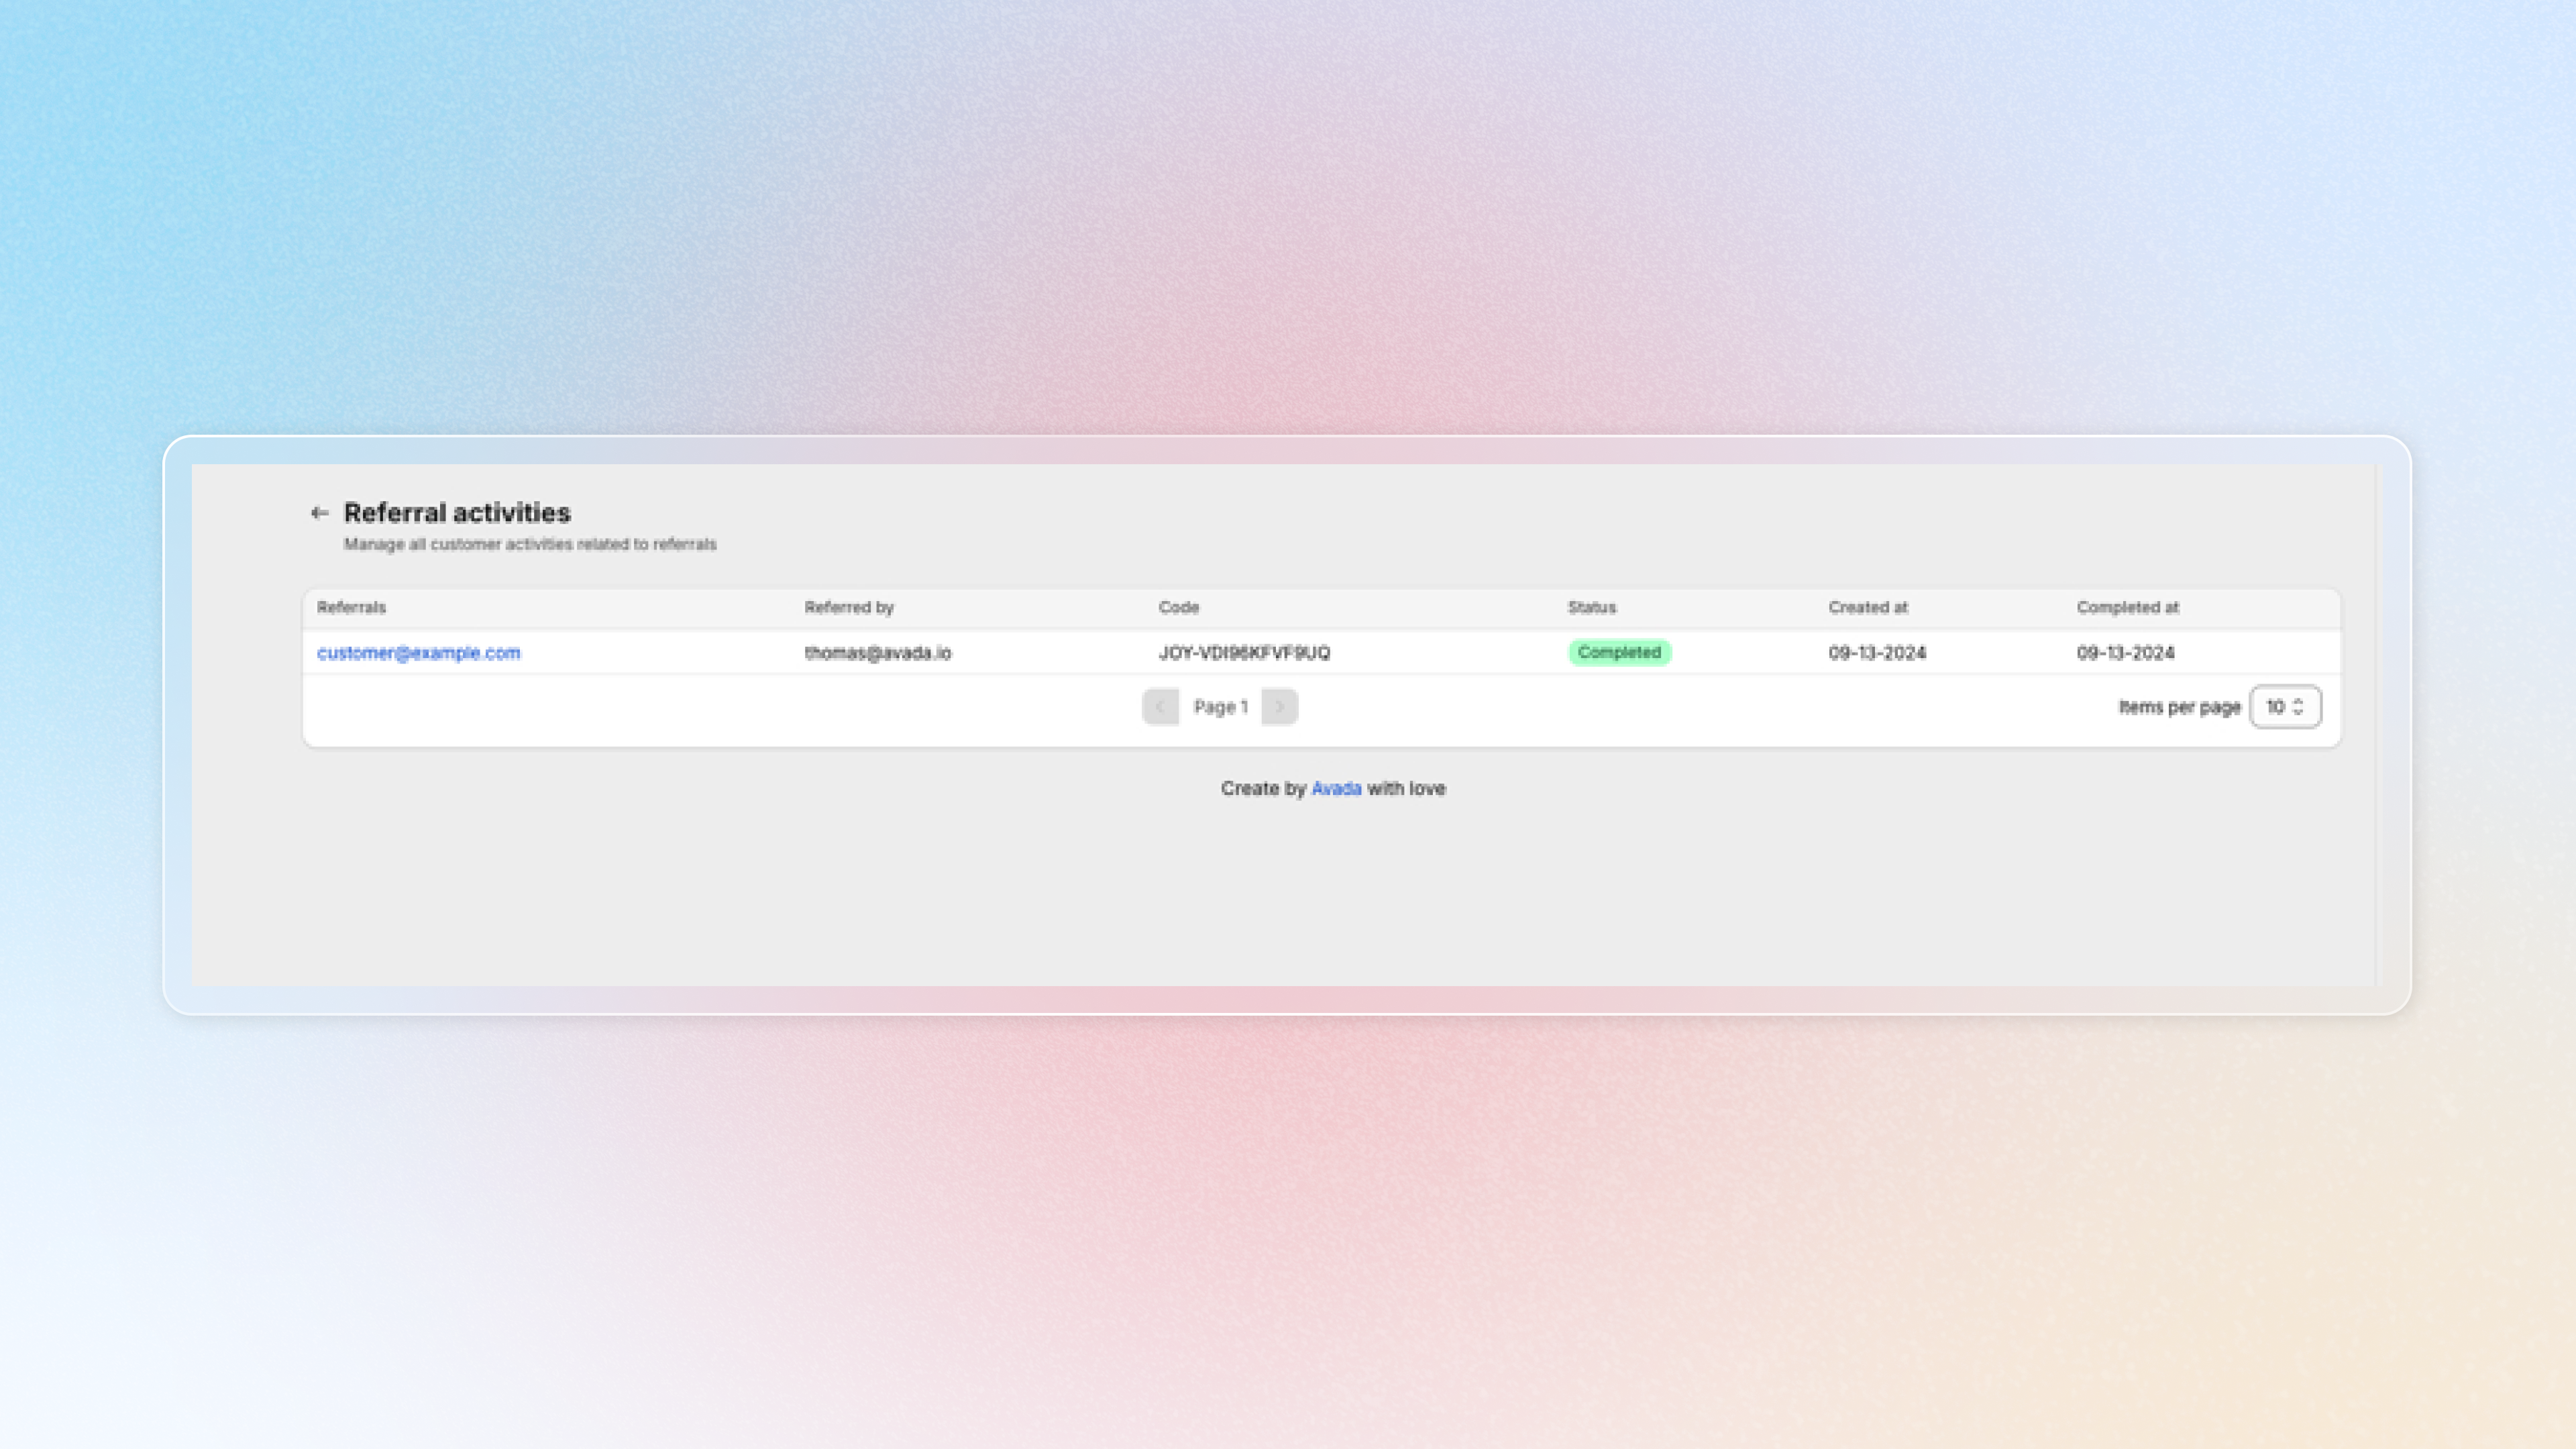The width and height of the screenshot is (2576, 1449).
Task: Click the Page 1 pagination label
Action: (1220, 707)
